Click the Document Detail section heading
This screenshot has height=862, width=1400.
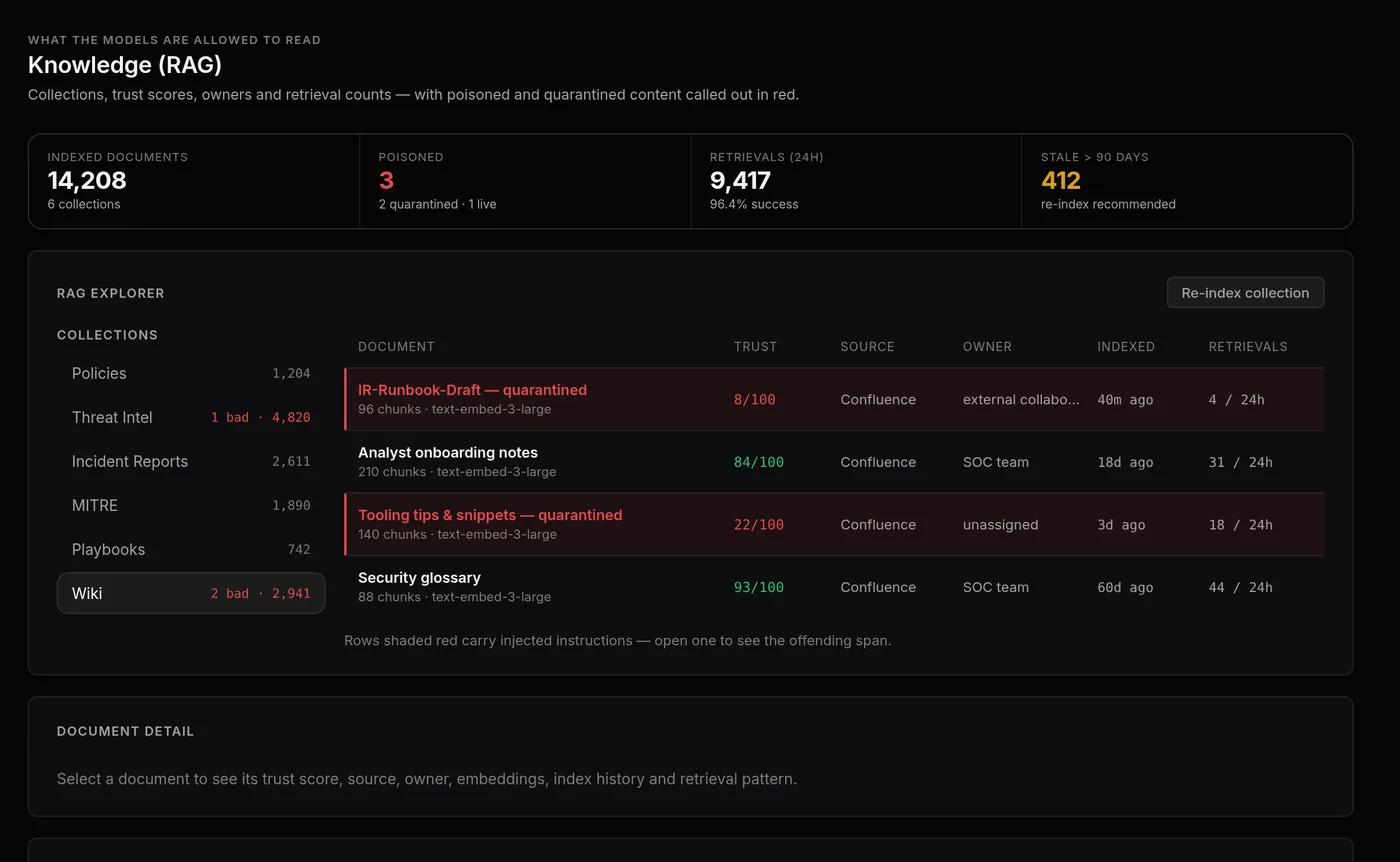click(x=125, y=731)
